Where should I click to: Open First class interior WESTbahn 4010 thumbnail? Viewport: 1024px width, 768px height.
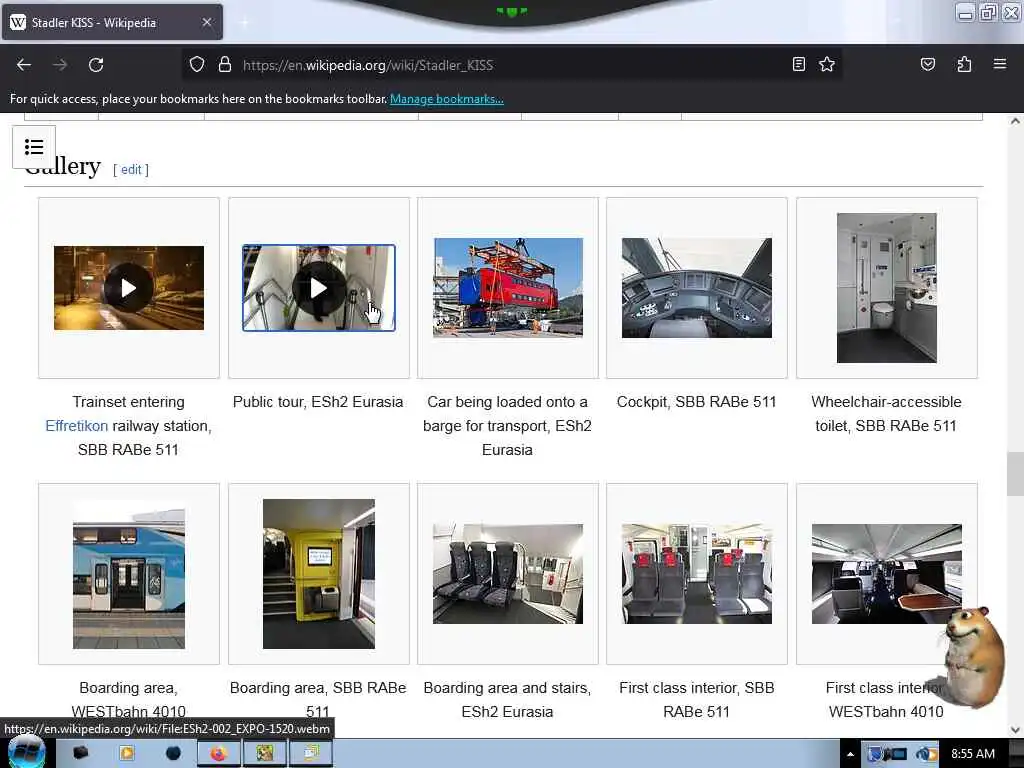coord(887,574)
